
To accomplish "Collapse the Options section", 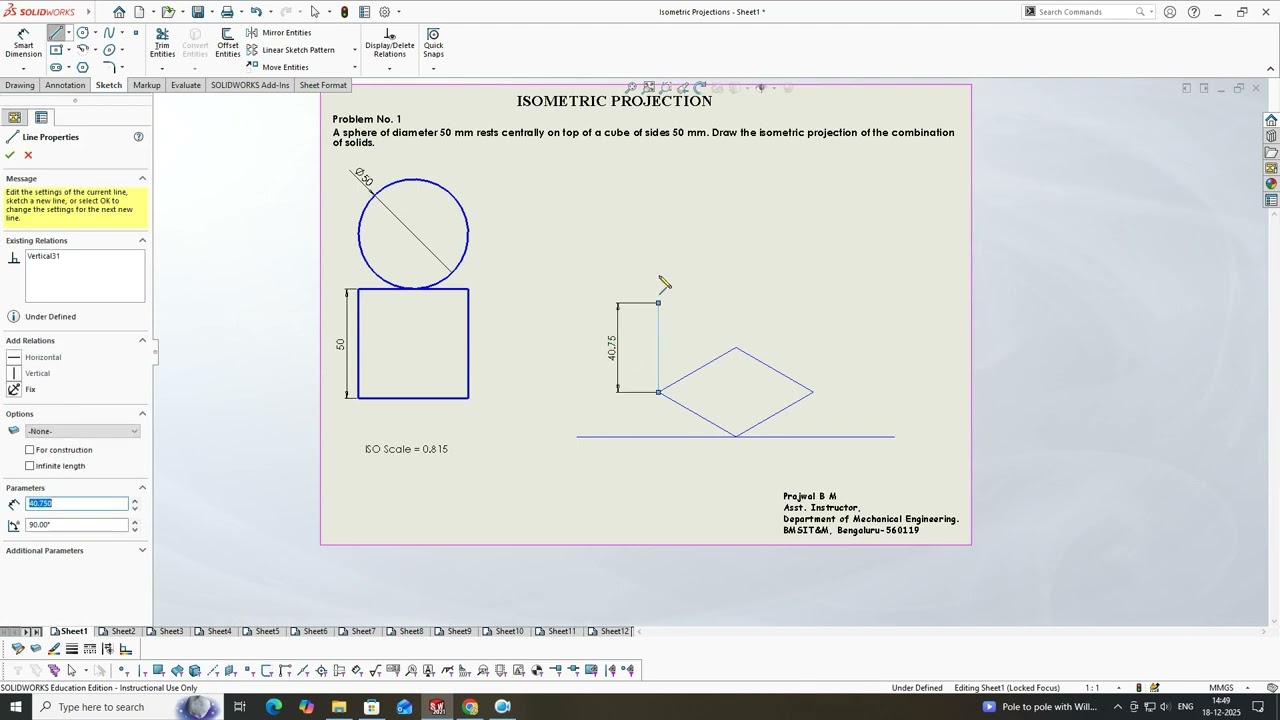I will point(142,413).
